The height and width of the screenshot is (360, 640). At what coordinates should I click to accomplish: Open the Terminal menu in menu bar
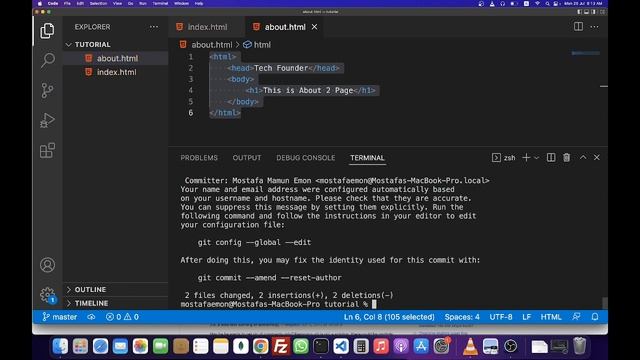pyautogui.click(x=160, y=3)
